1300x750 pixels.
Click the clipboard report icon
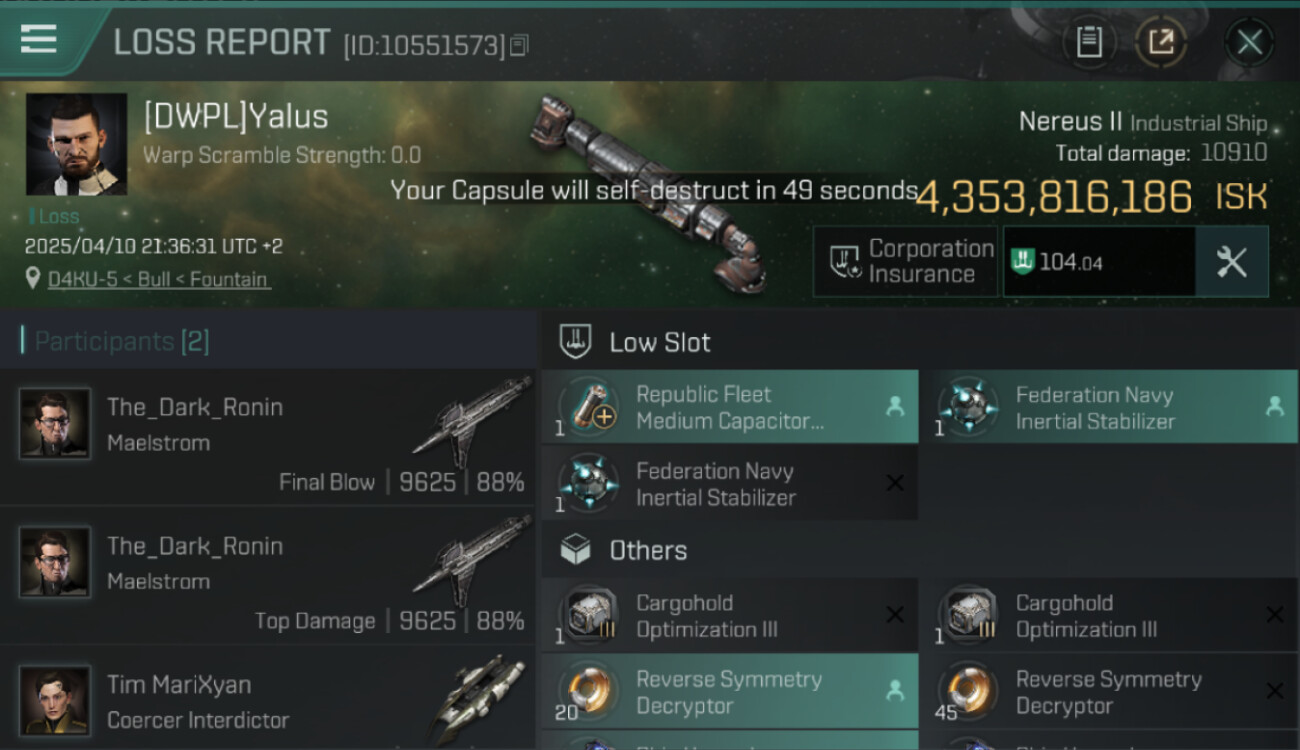[x=1089, y=42]
